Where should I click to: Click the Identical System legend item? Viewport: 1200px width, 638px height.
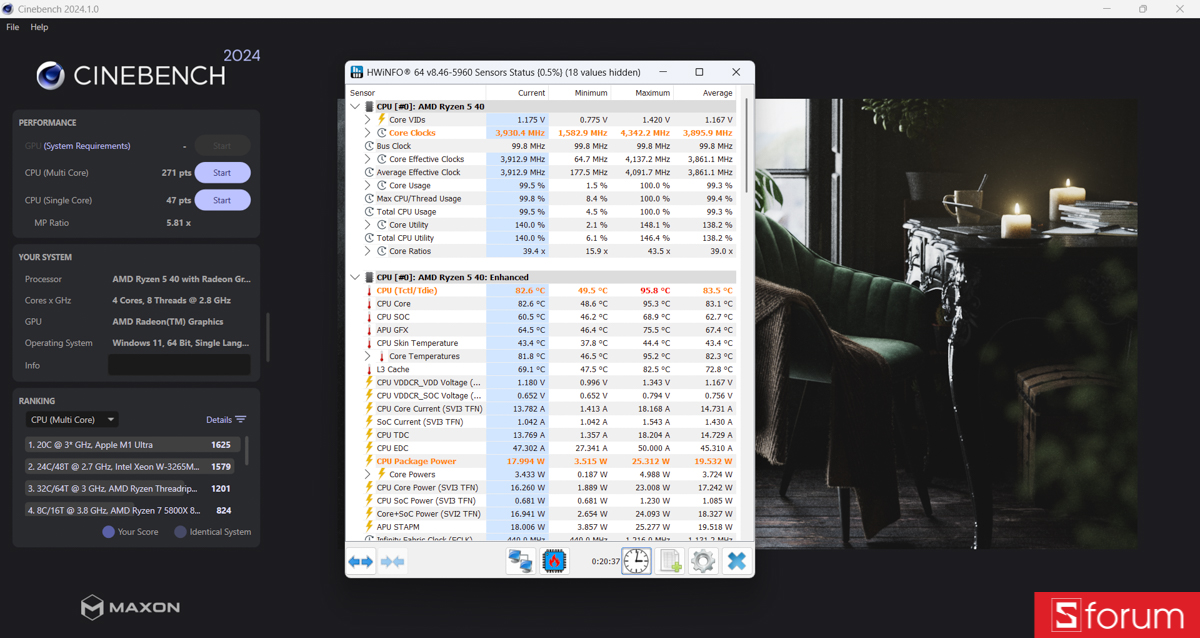click(213, 532)
